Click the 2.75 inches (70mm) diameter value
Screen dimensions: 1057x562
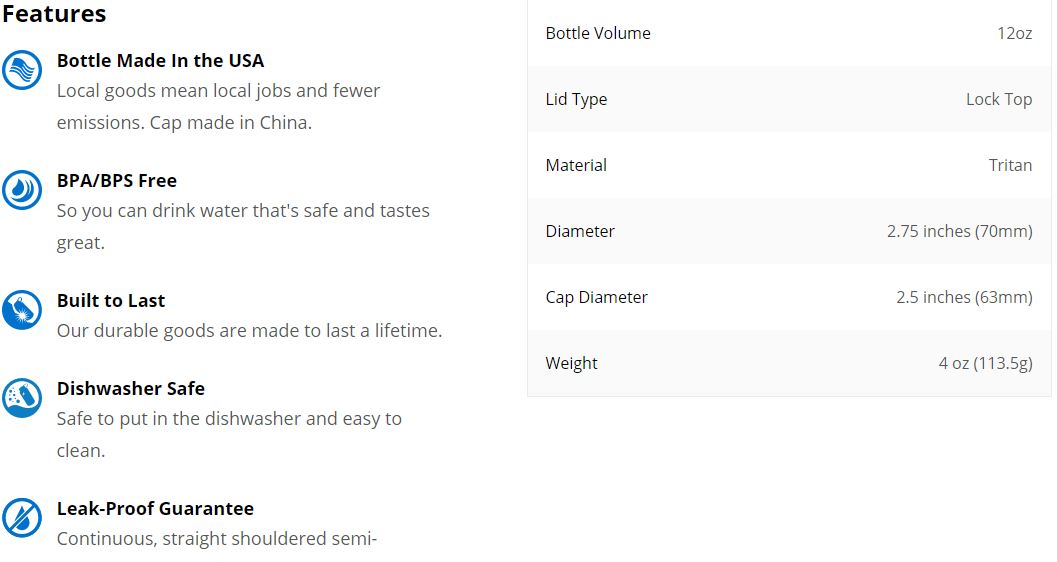click(959, 231)
